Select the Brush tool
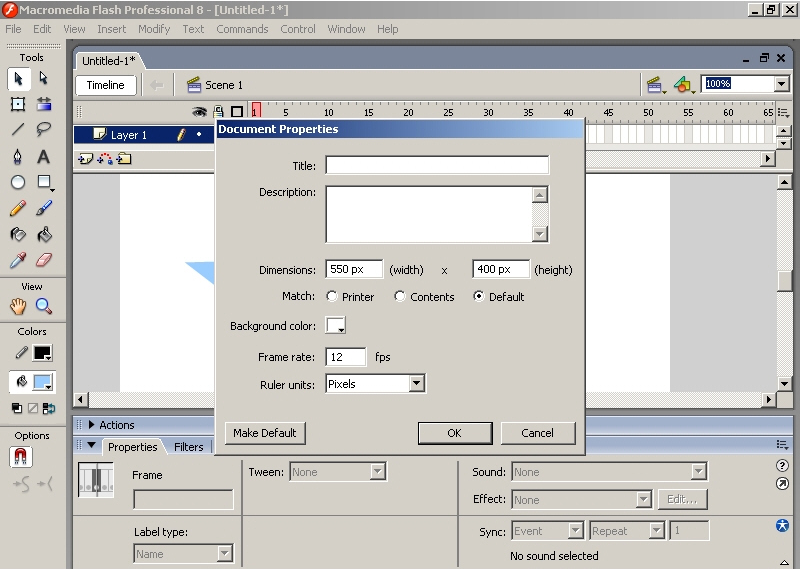This screenshot has height=570, width=800. tap(44, 208)
